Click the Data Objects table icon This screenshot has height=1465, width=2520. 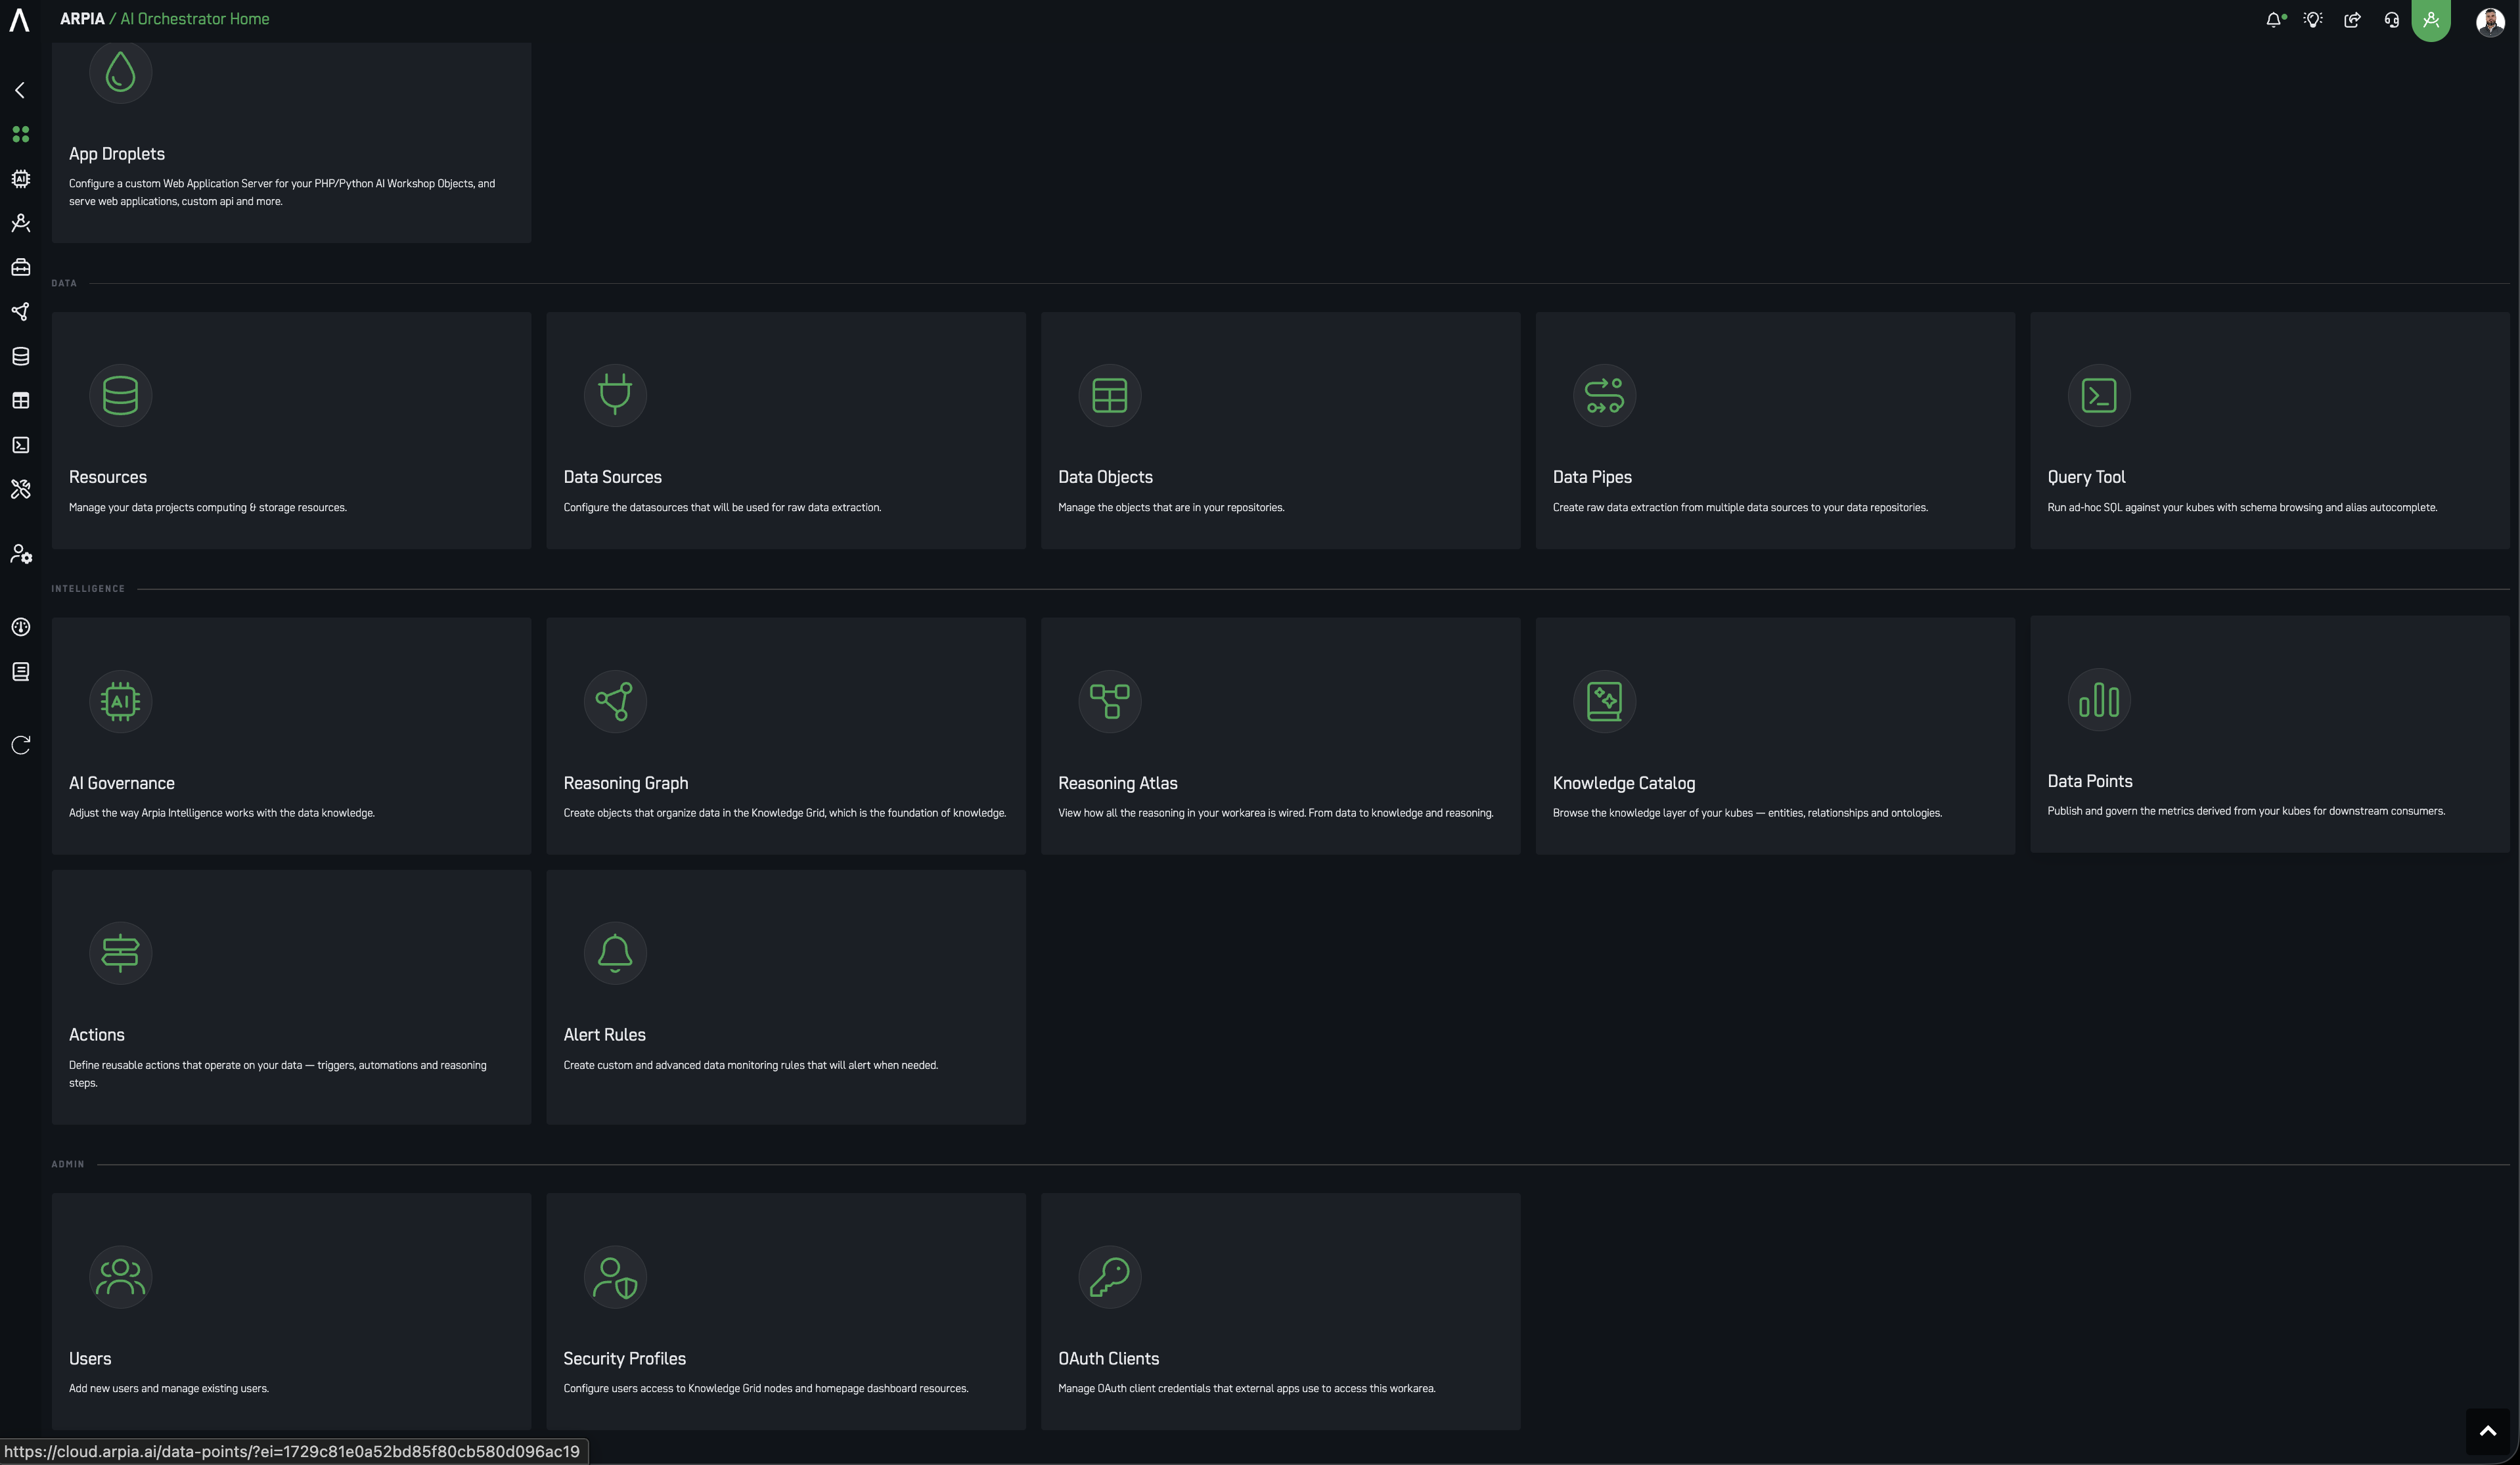coord(1110,395)
